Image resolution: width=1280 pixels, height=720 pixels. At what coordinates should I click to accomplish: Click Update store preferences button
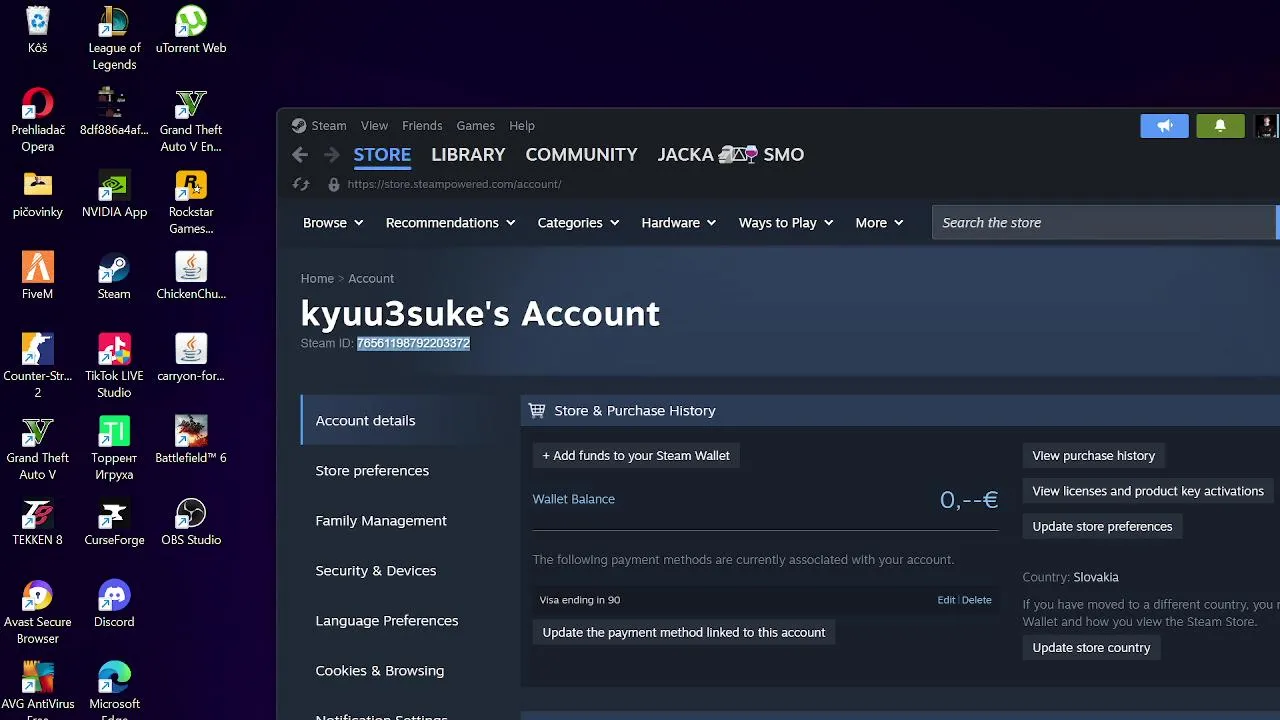[x=1102, y=527]
